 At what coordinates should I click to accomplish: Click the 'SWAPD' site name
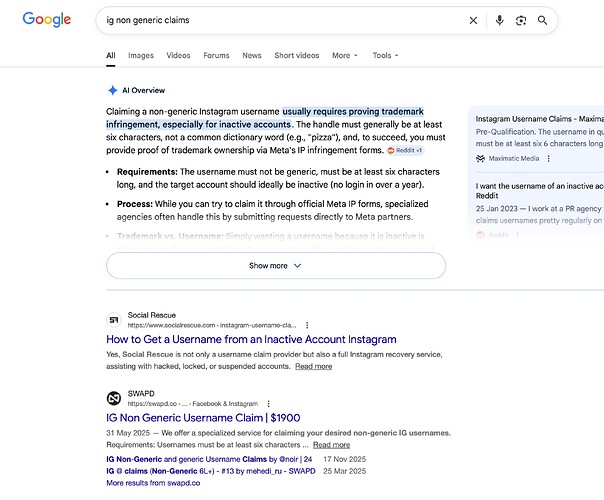tap(141, 394)
